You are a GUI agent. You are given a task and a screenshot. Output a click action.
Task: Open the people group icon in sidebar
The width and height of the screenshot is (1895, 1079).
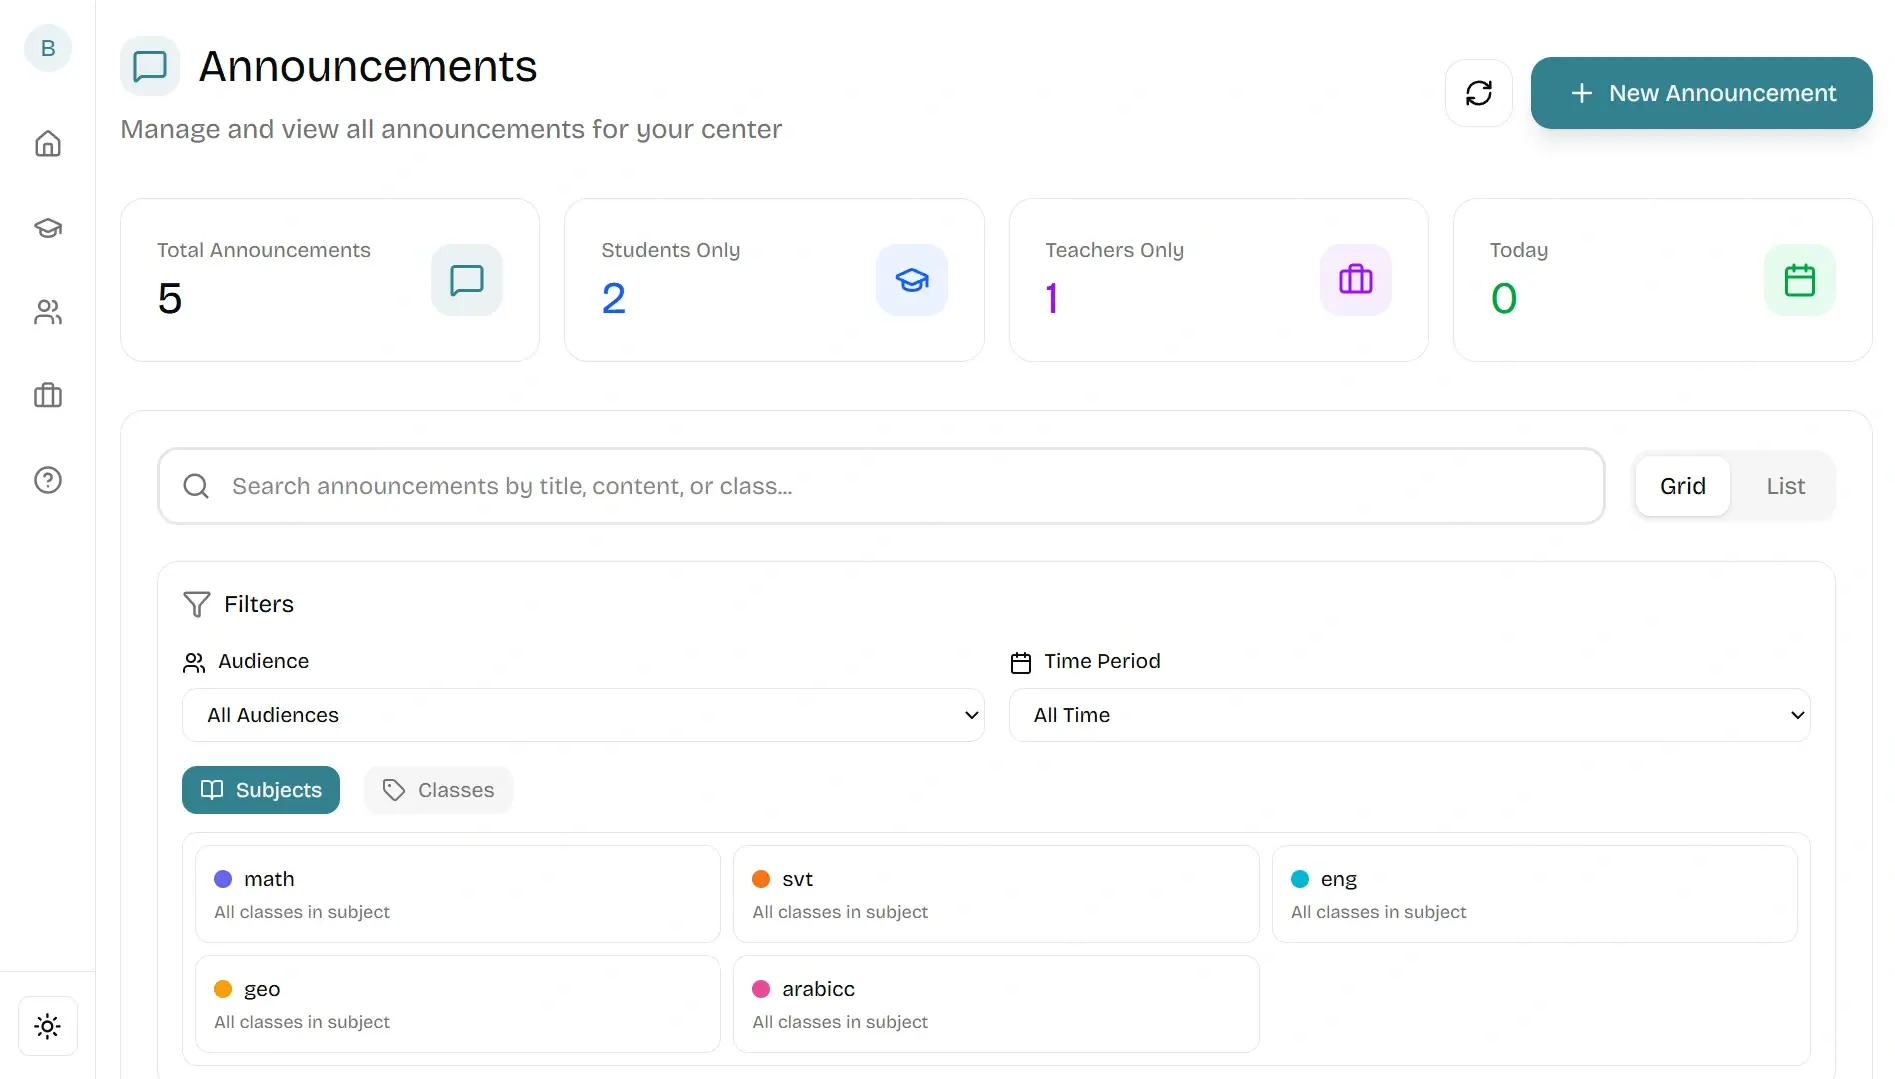(x=47, y=313)
